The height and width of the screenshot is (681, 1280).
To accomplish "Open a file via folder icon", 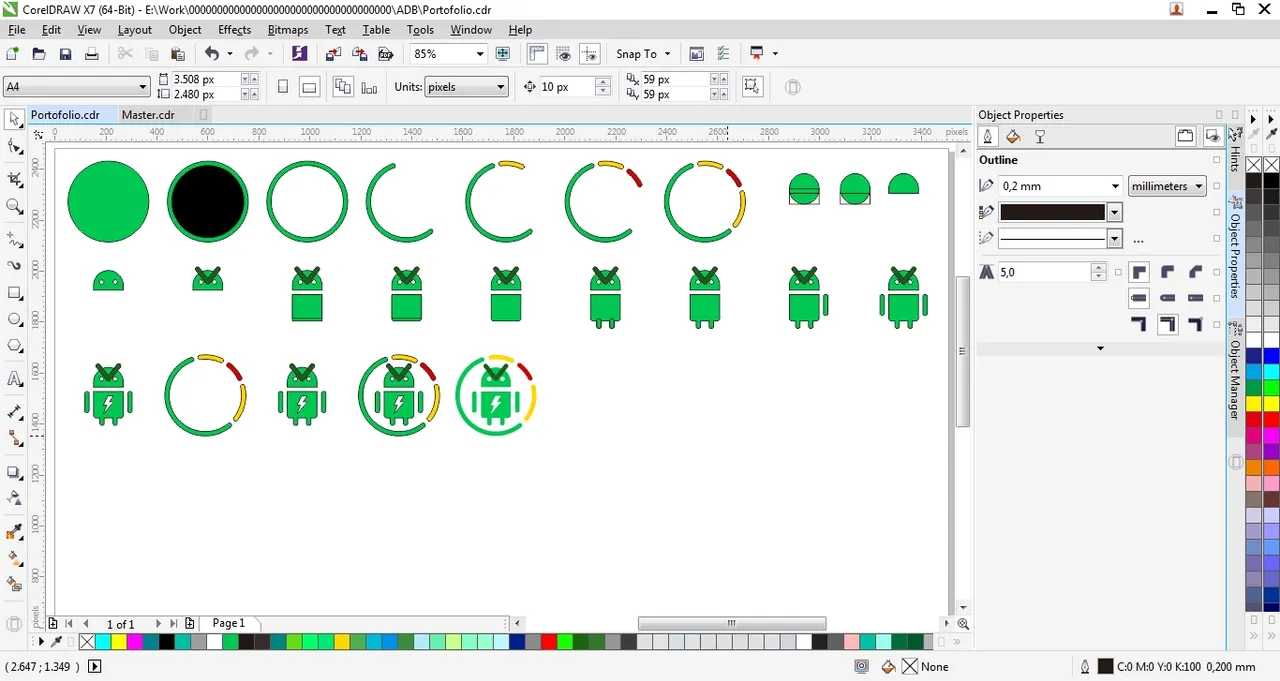I will pyautogui.click(x=39, y=54).
